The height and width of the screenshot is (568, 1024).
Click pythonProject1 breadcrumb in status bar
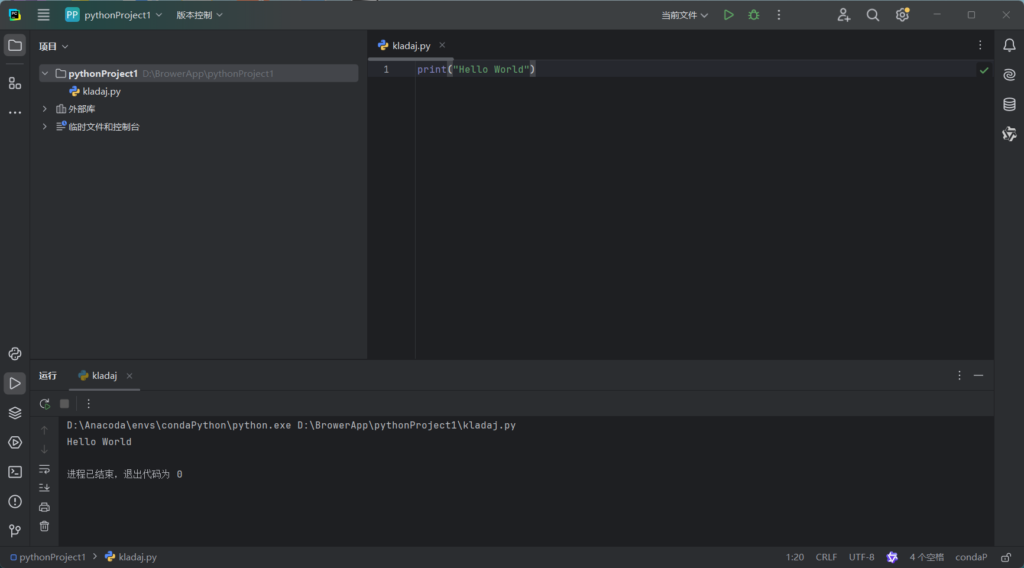(47, 557)
